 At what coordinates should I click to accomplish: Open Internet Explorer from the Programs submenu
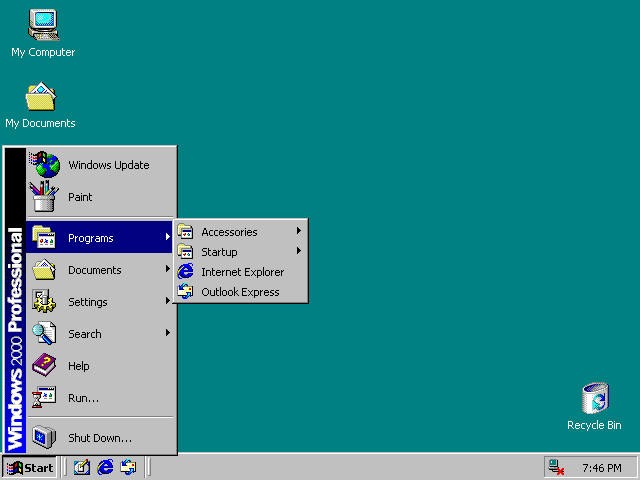click(240, 272)
